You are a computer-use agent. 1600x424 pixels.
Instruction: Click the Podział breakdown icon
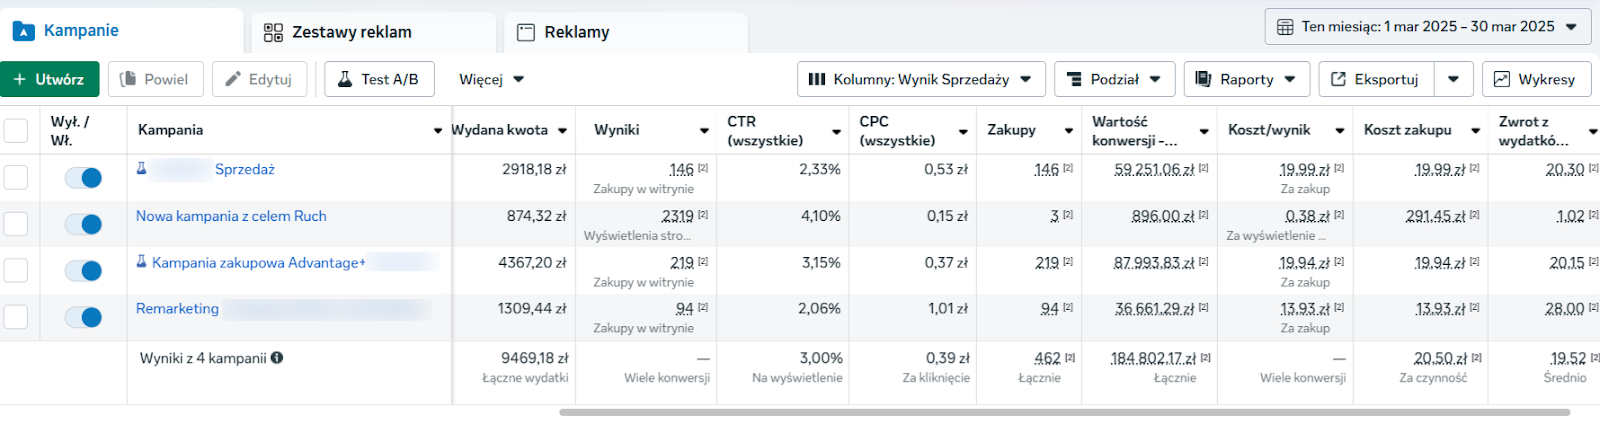[1074, 79]
